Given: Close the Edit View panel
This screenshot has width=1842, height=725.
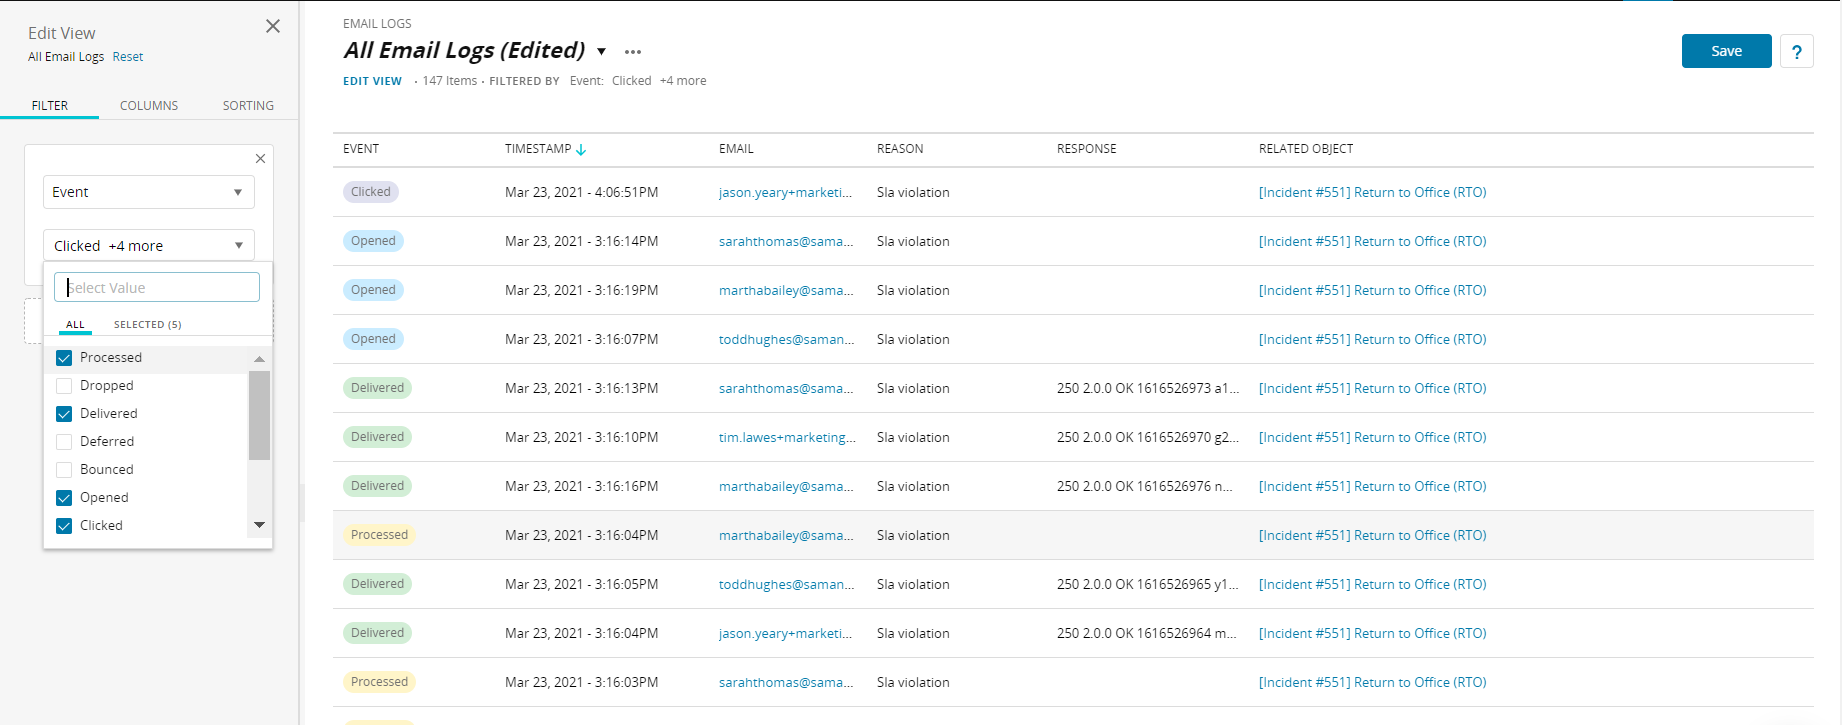Looking at the screenshot, I should [273, 26].
